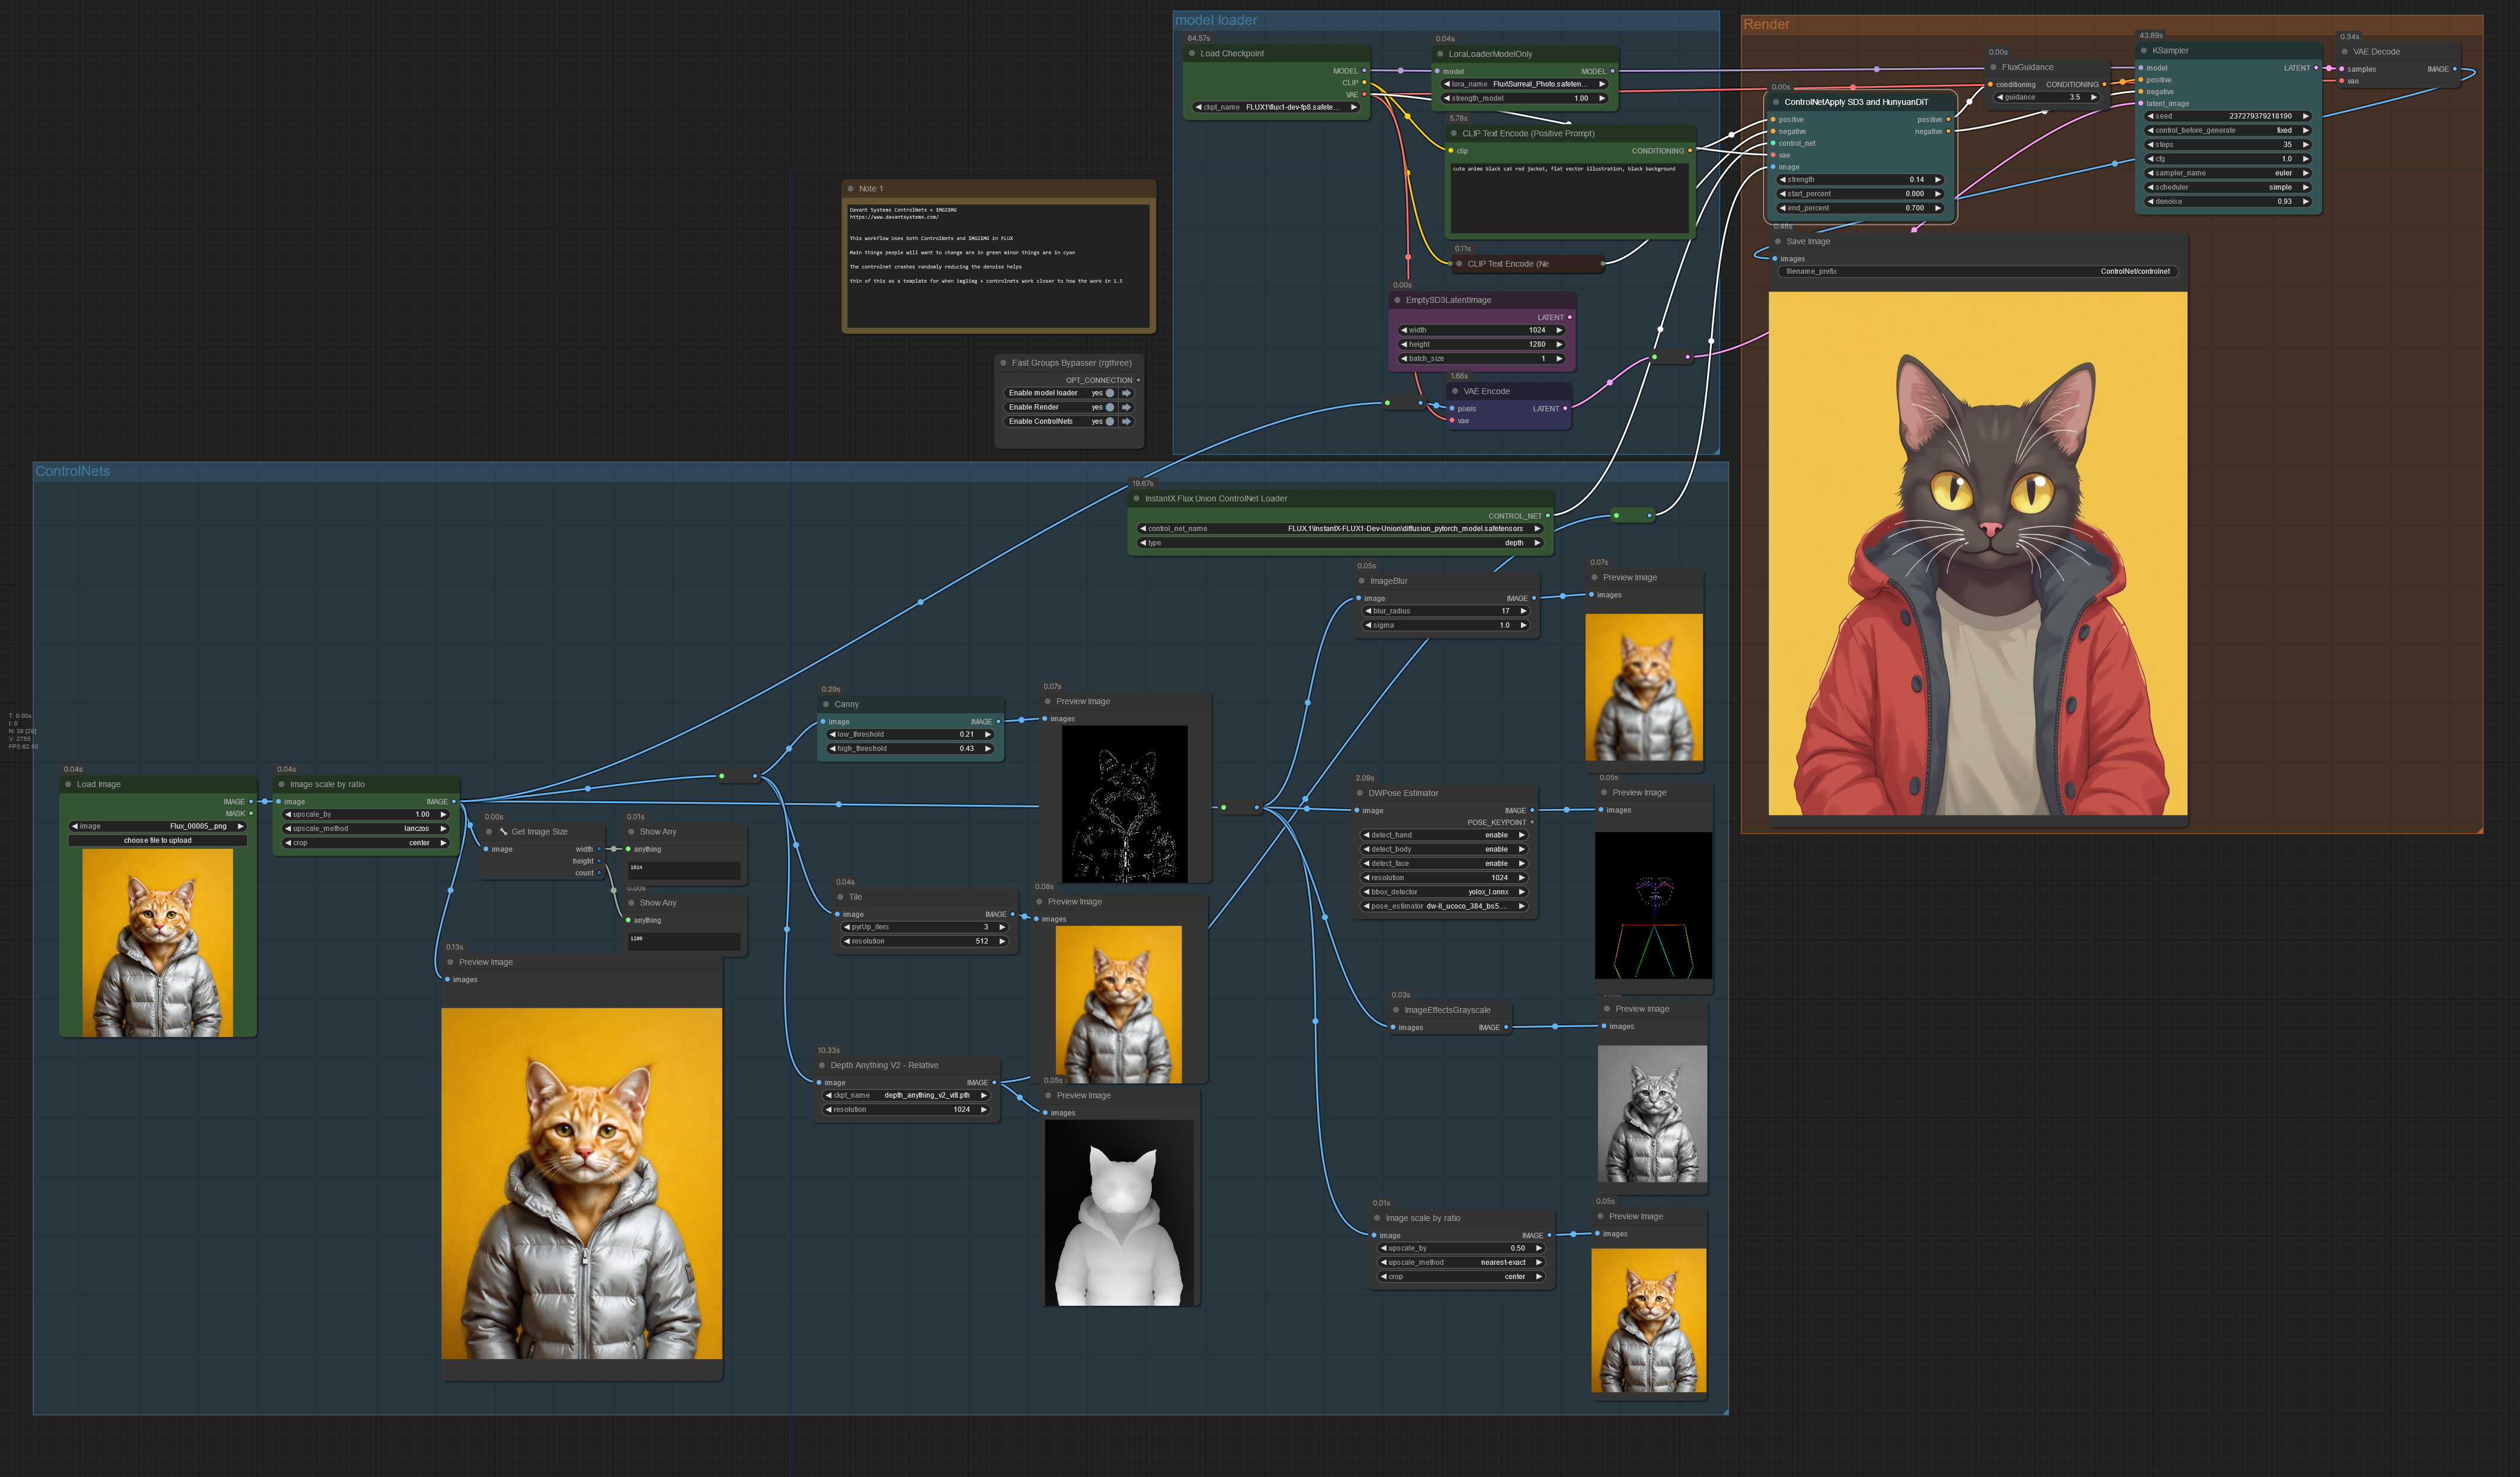
Task: Click collapse dot on DWPose Estimator node
Action: pos(1360,793)
